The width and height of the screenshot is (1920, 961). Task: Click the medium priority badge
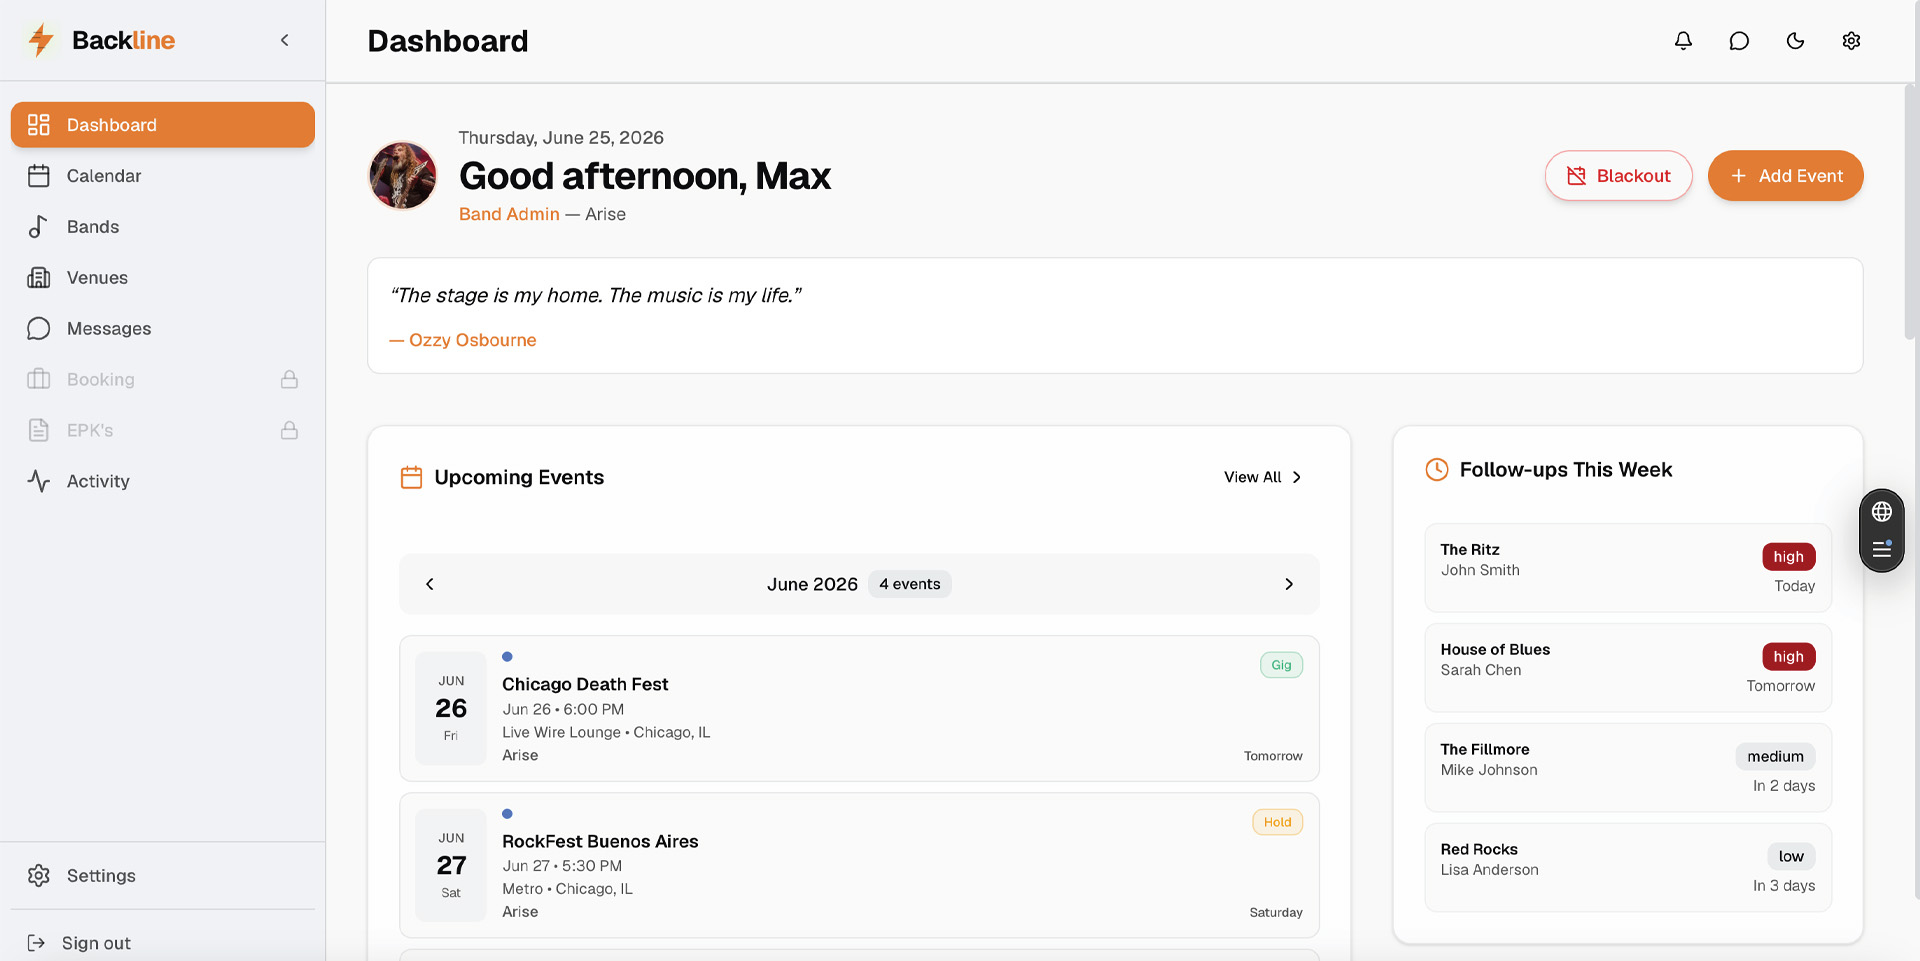click(1775, 757)
